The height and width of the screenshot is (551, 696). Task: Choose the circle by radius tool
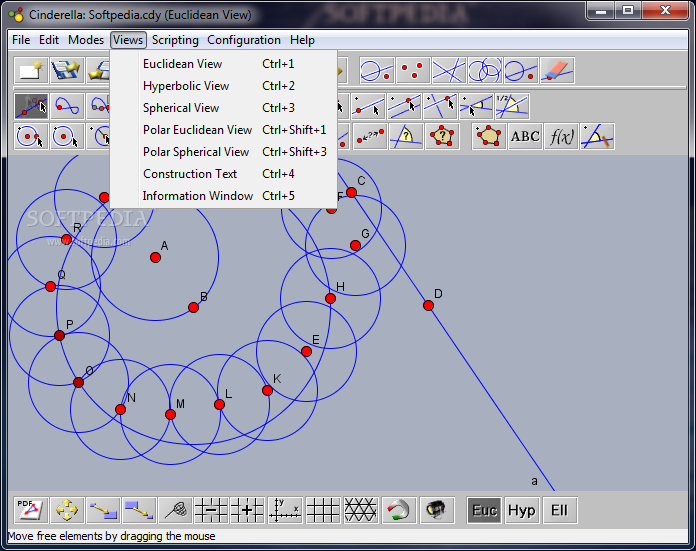click(67, 136)
